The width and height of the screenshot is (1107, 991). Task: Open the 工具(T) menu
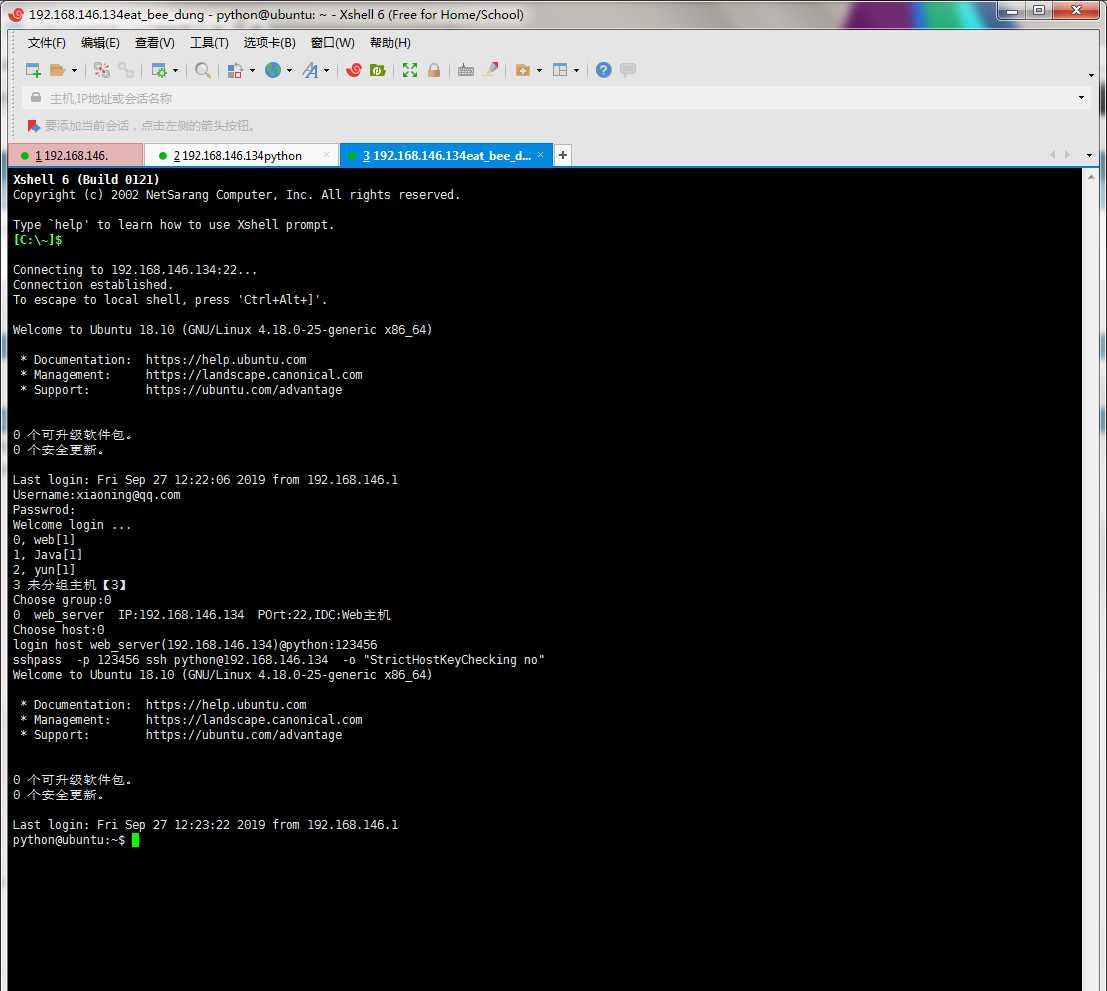pyautogui.click(x=209, y=43)
